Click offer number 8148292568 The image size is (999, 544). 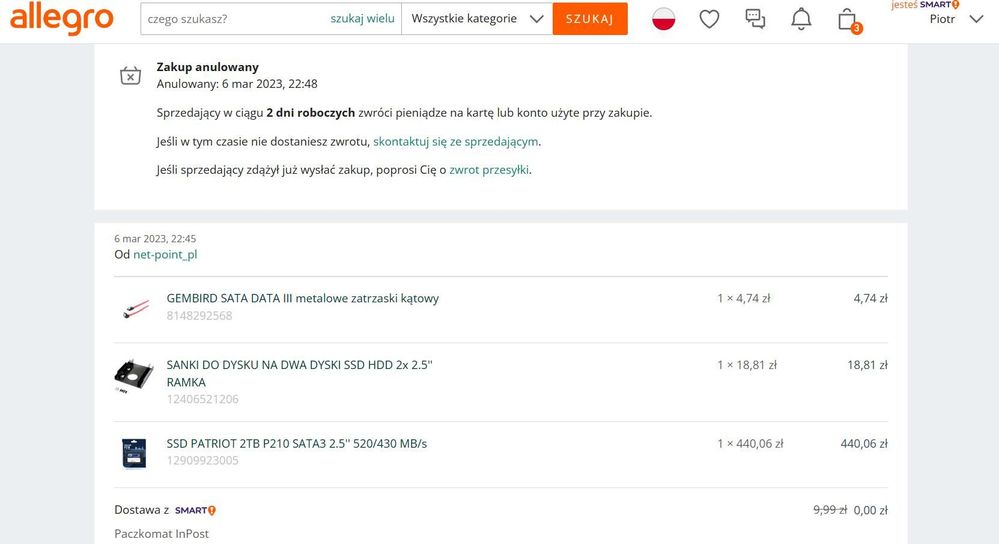tap(199, 315)
